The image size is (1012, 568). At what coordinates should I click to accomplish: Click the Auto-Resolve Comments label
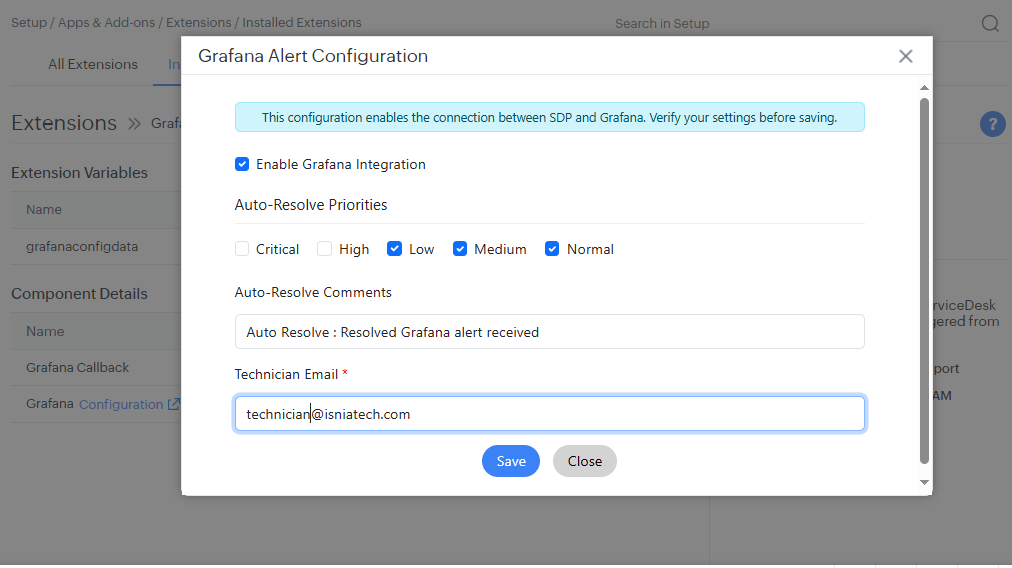[x=313, y=292]
